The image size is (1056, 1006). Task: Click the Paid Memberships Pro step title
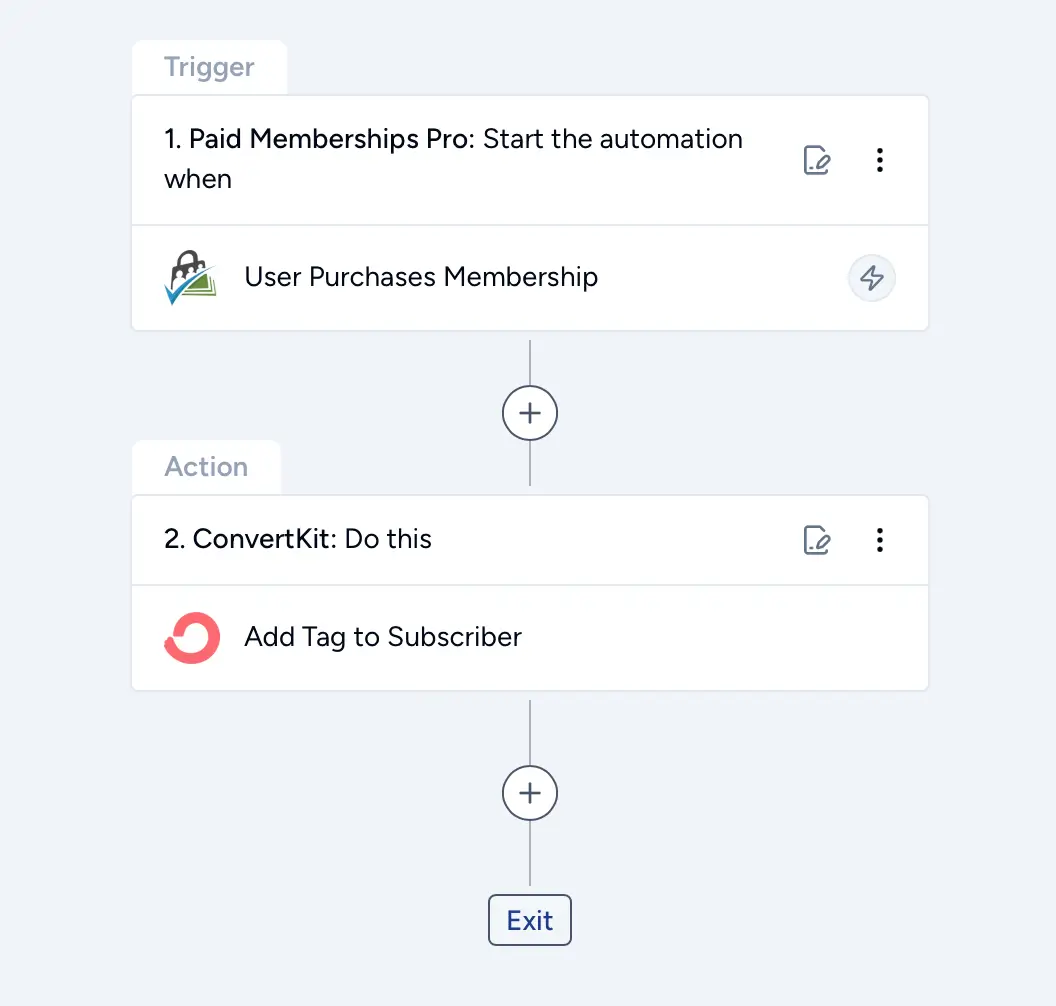(453, 159)
